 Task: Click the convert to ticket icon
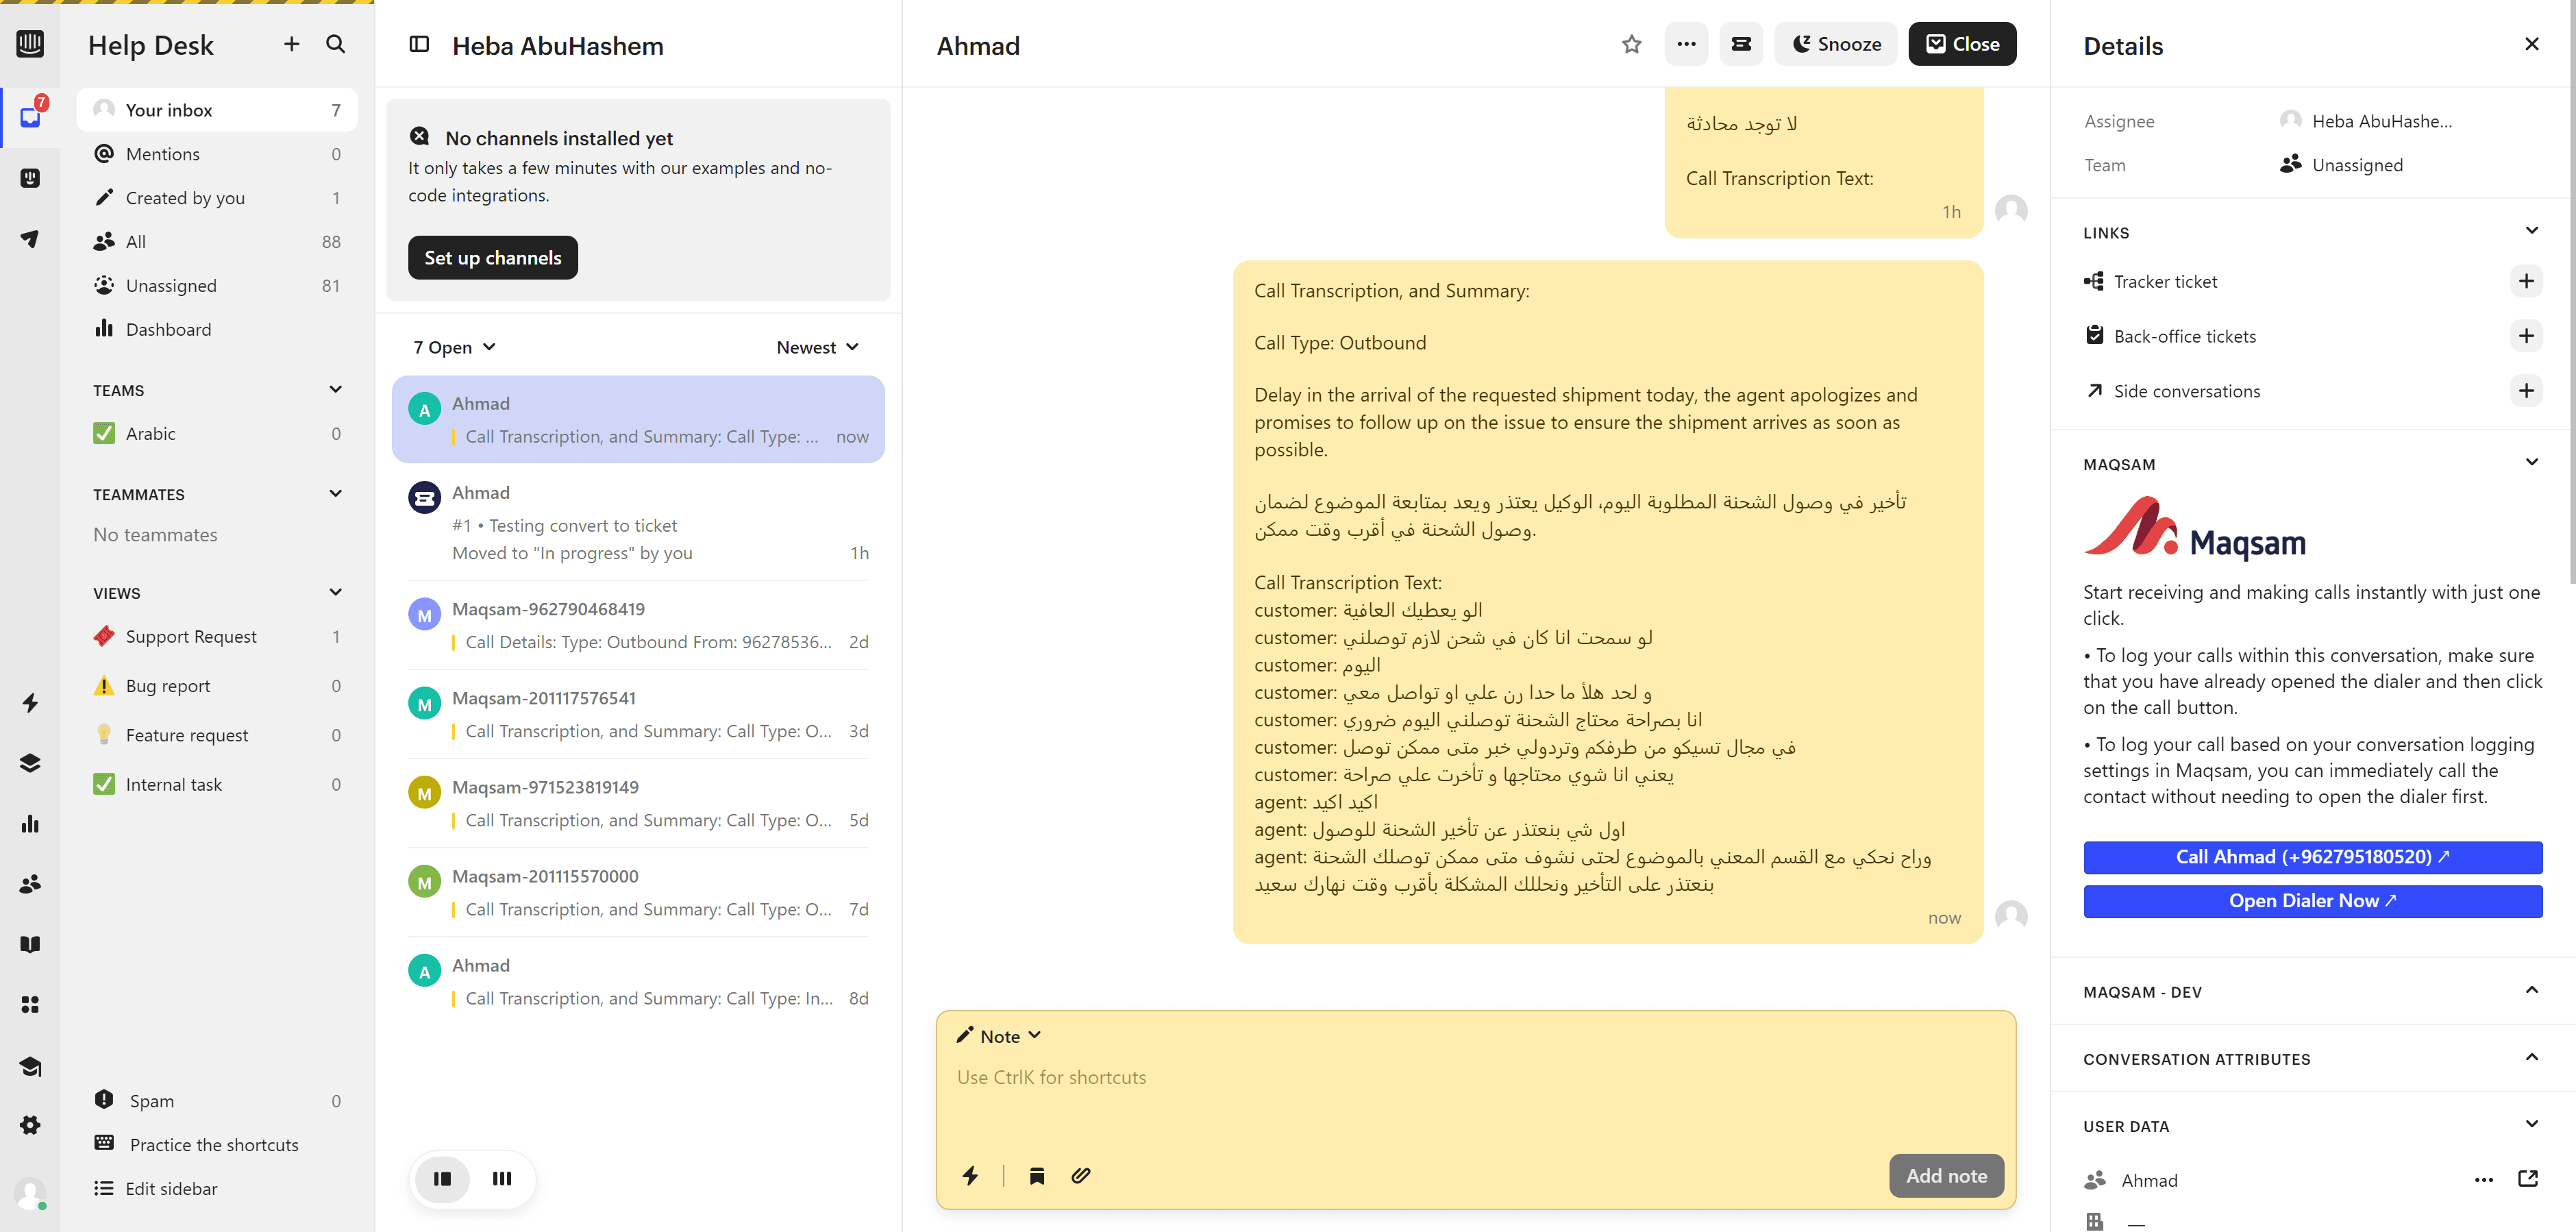tap(1741, 44)
